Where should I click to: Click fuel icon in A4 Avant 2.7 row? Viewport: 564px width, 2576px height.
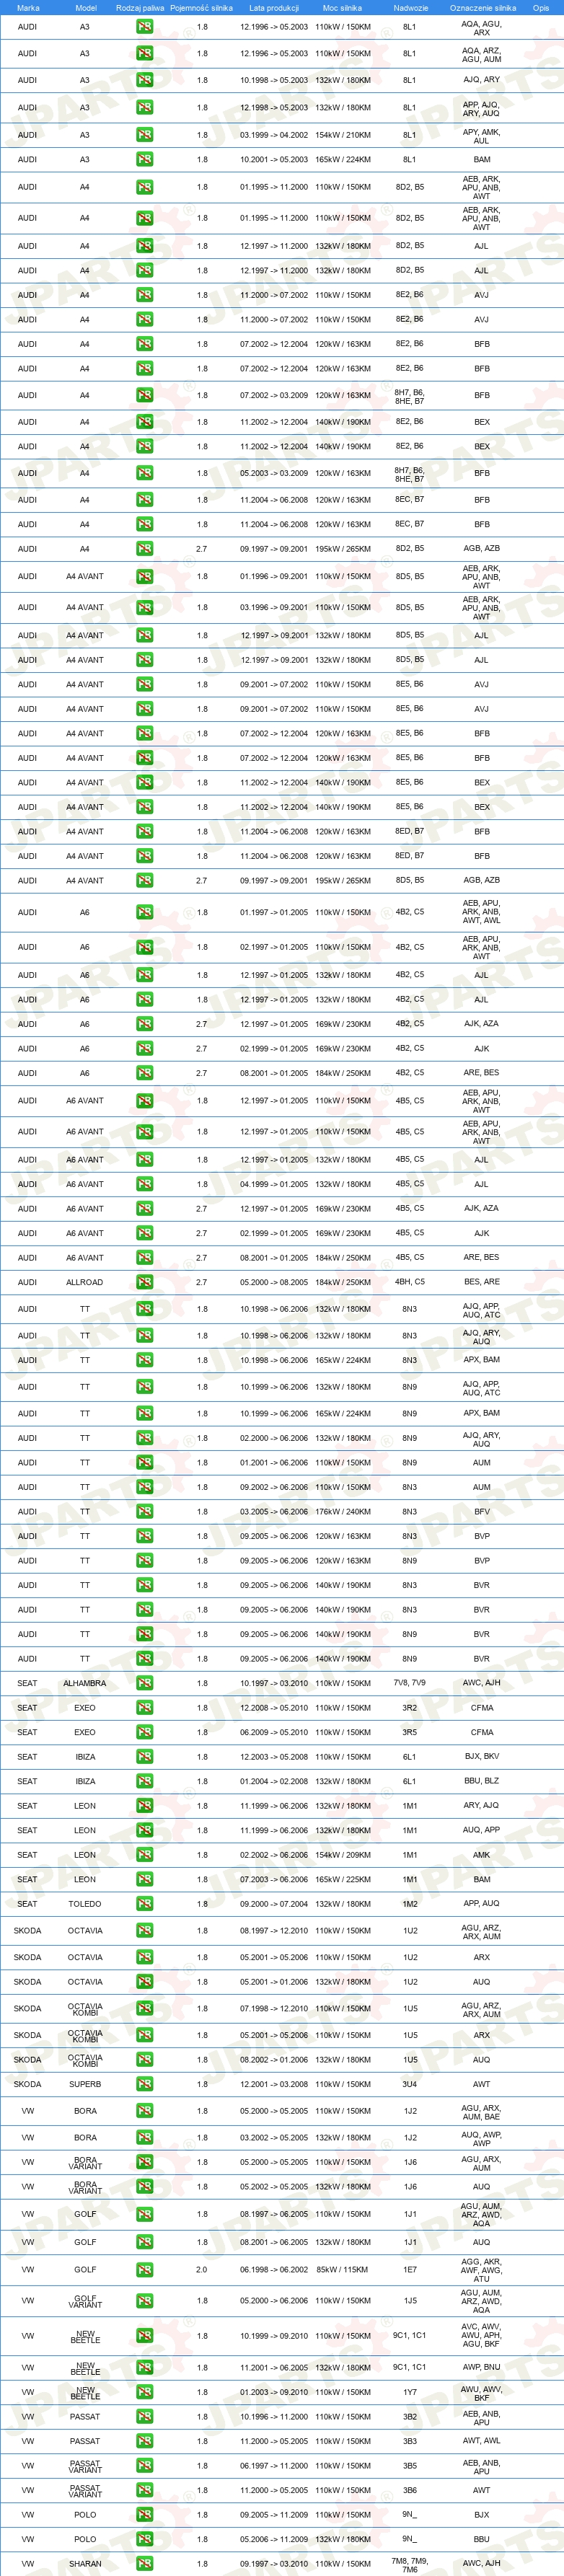145,881
